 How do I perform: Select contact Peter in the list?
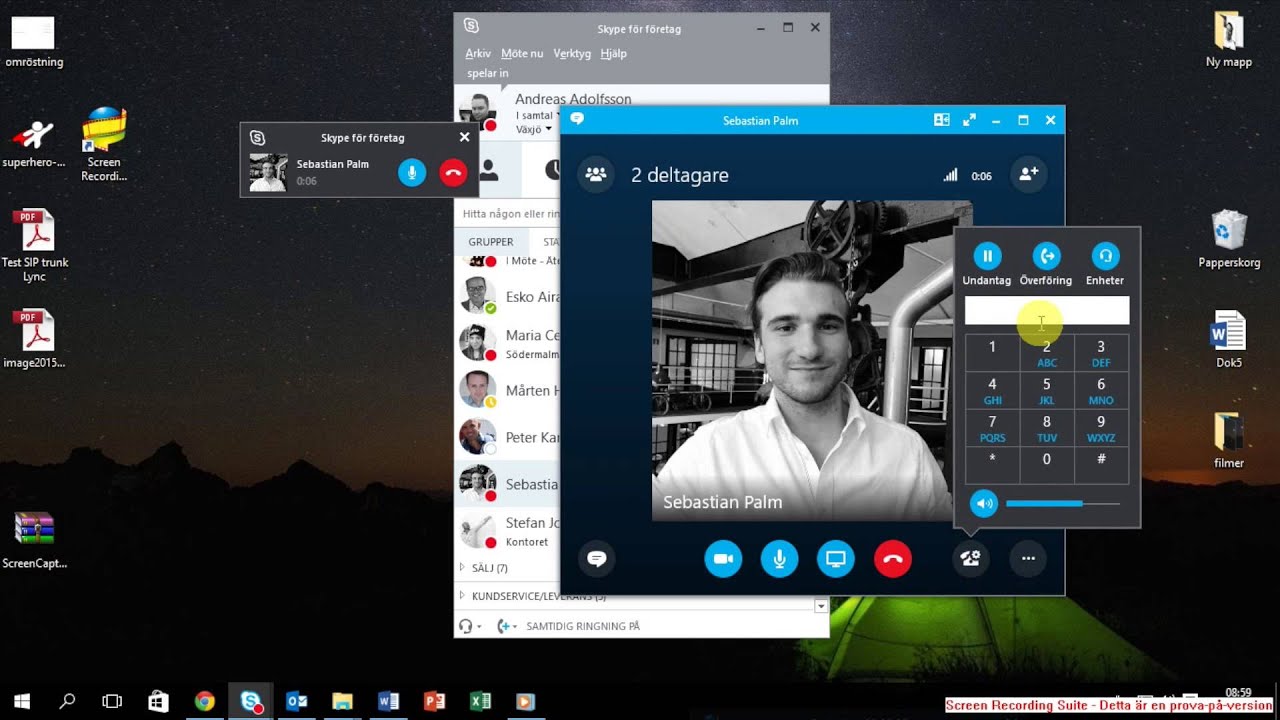pyautogui.click(x=508, y=437)
